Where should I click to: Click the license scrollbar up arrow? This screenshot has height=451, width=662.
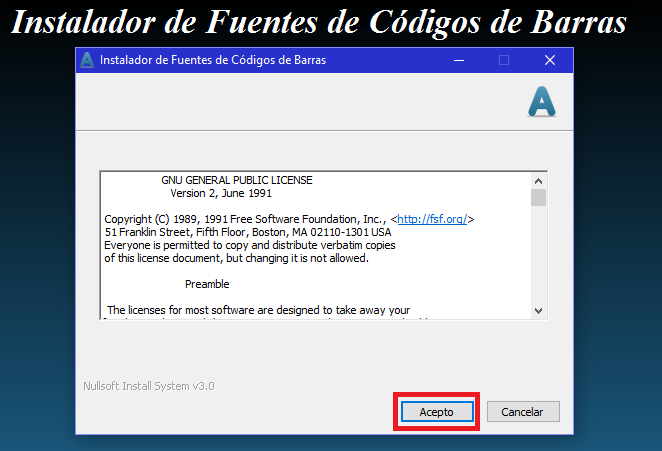pyautogui.click(x=539, y=180)
